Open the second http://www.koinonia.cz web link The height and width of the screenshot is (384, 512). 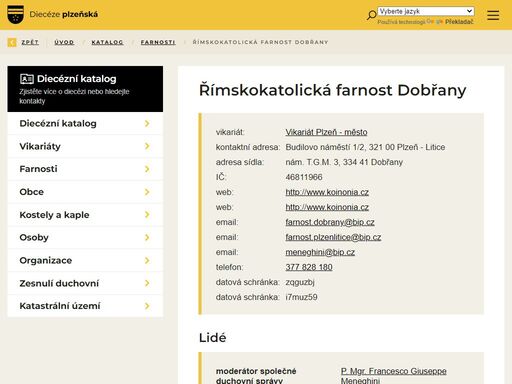(327, 207)
